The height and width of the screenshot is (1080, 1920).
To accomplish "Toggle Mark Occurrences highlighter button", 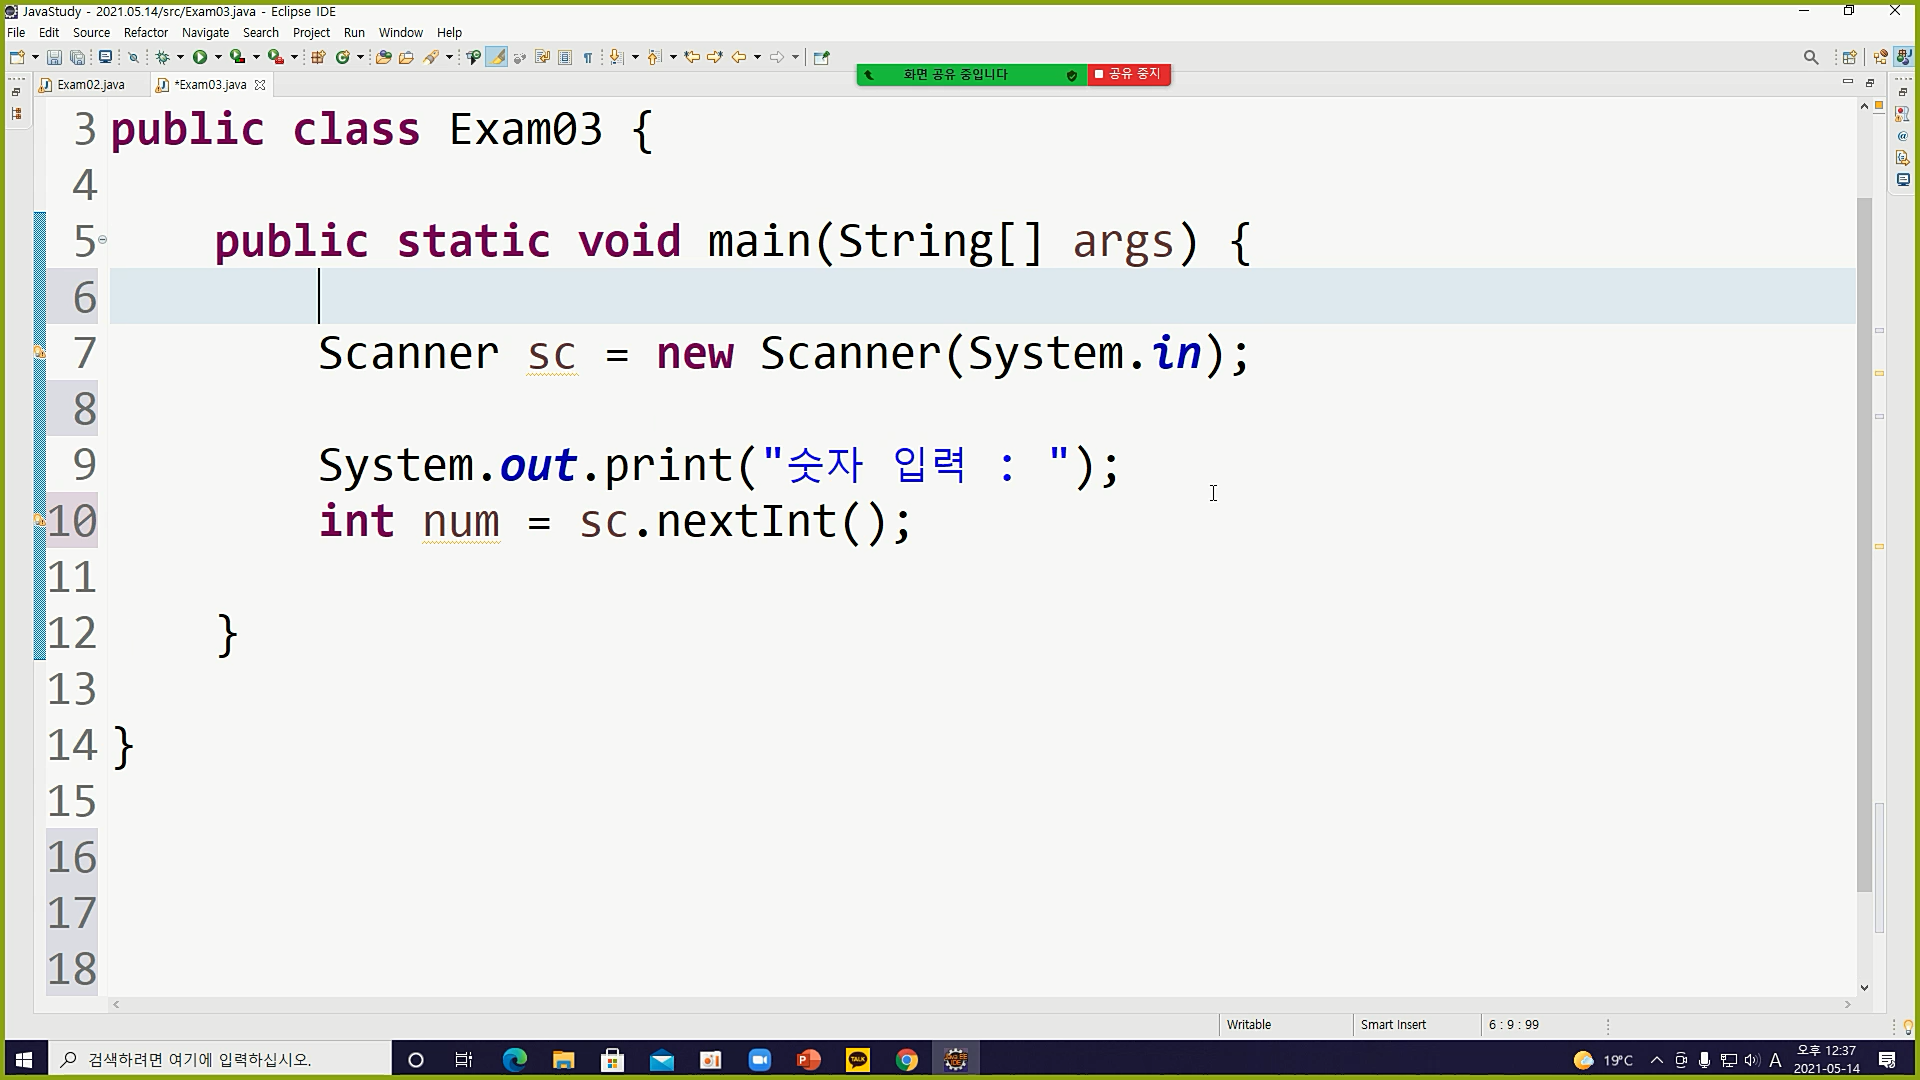I will point(496,58).
